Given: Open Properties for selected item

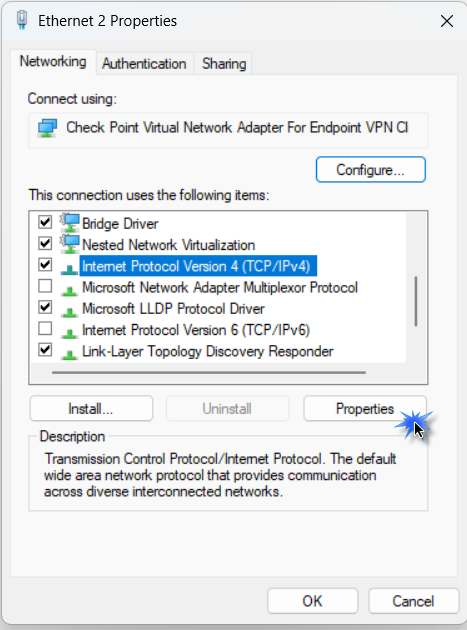Looking at the screenshot, I should [x=365, y=409].
